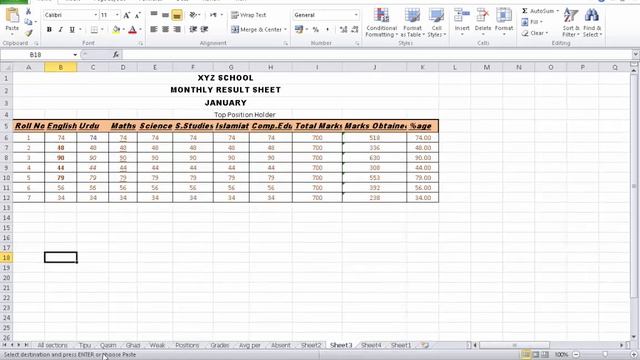Switch to the Sheet4 tab
Image resolution: width=640 pixels, height=360 pixels.
[371, 345]
